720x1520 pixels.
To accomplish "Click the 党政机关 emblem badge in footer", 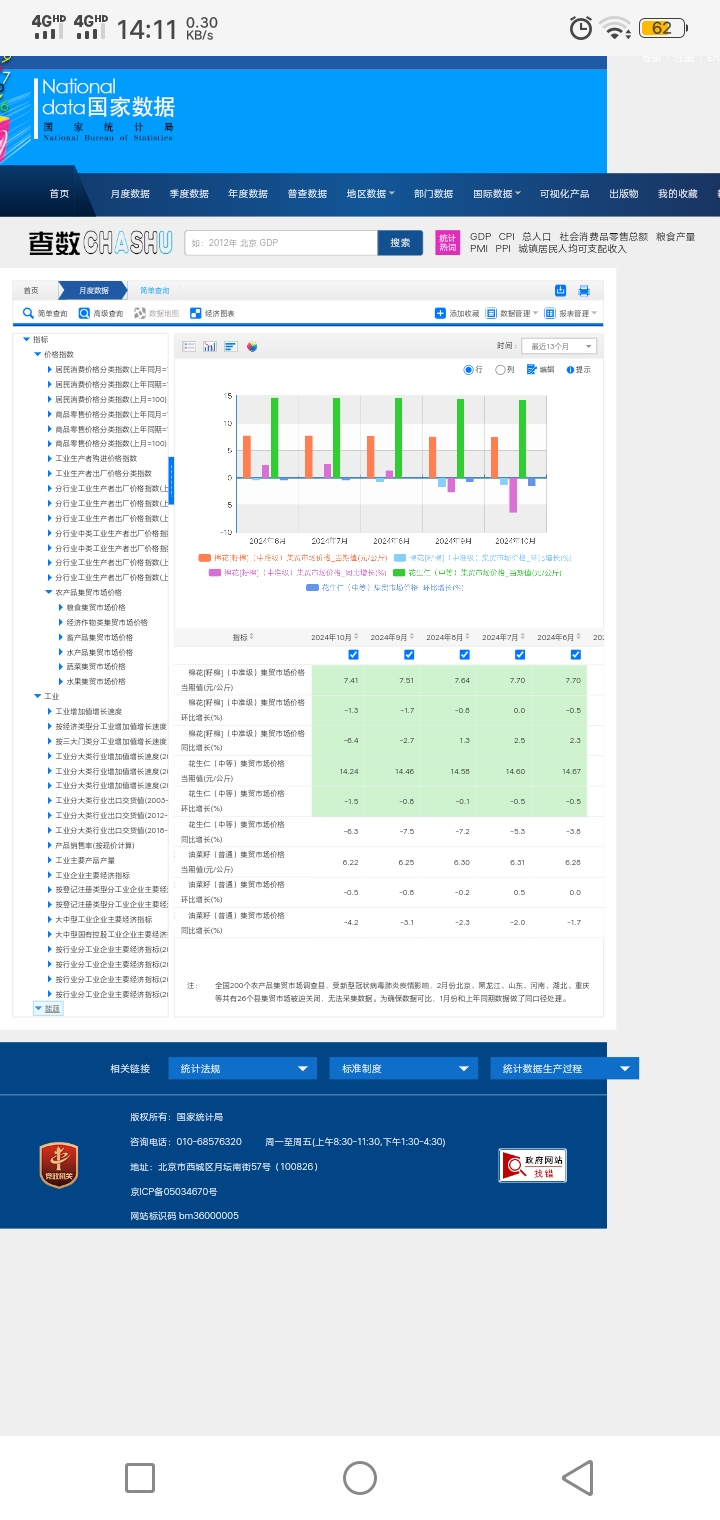I will 59,1165.
